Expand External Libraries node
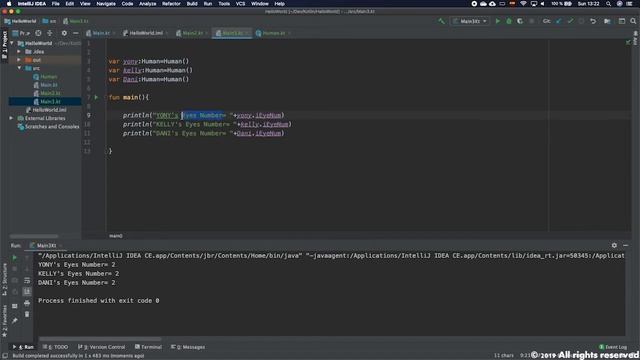Screen dimensions: 640x360 coord(11,118)
